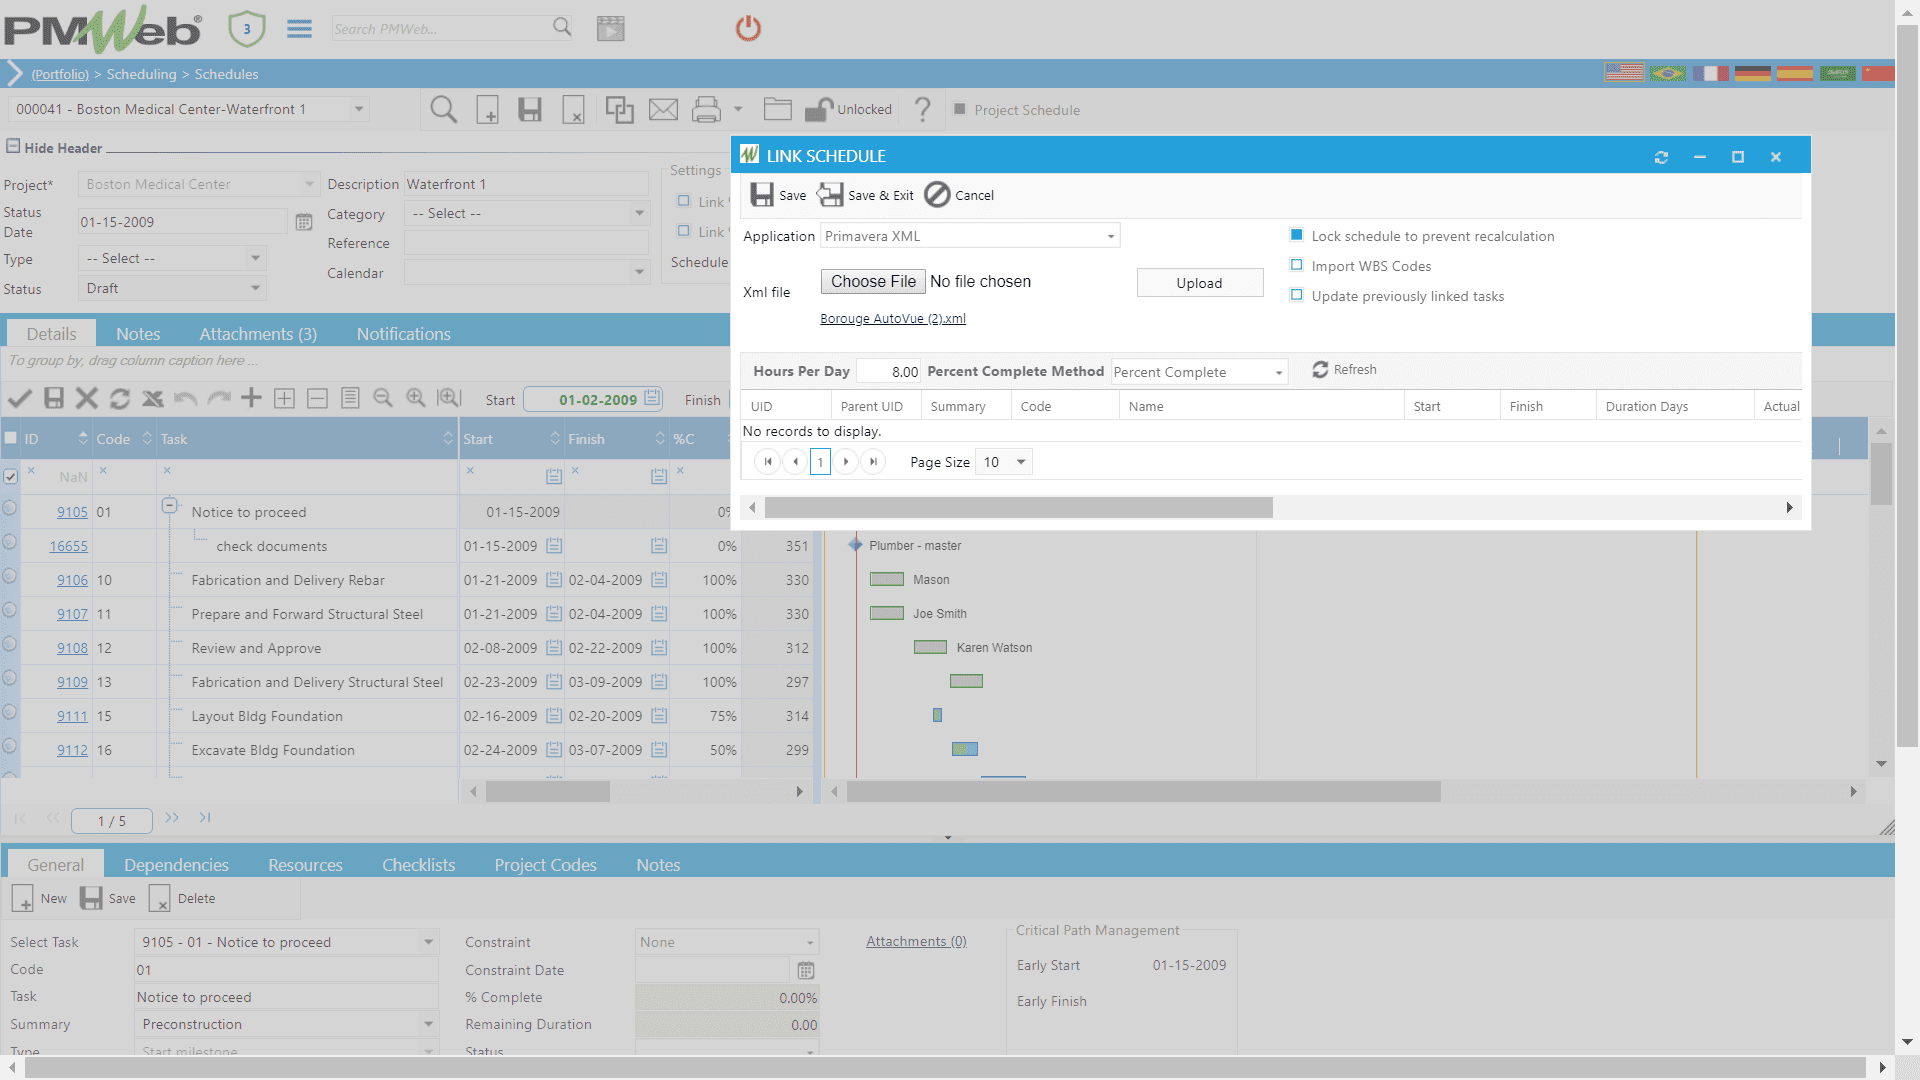Switch to the Notifications tab
1920x1080 pixels.
(x=404, y=334)
